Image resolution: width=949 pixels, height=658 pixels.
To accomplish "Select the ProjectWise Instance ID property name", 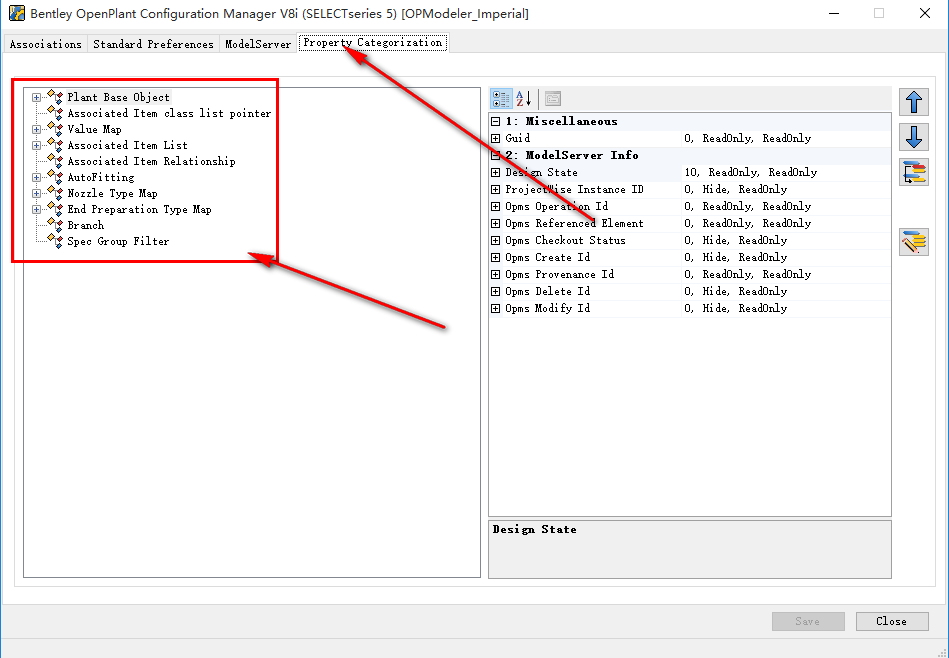I will click(574, 189).
